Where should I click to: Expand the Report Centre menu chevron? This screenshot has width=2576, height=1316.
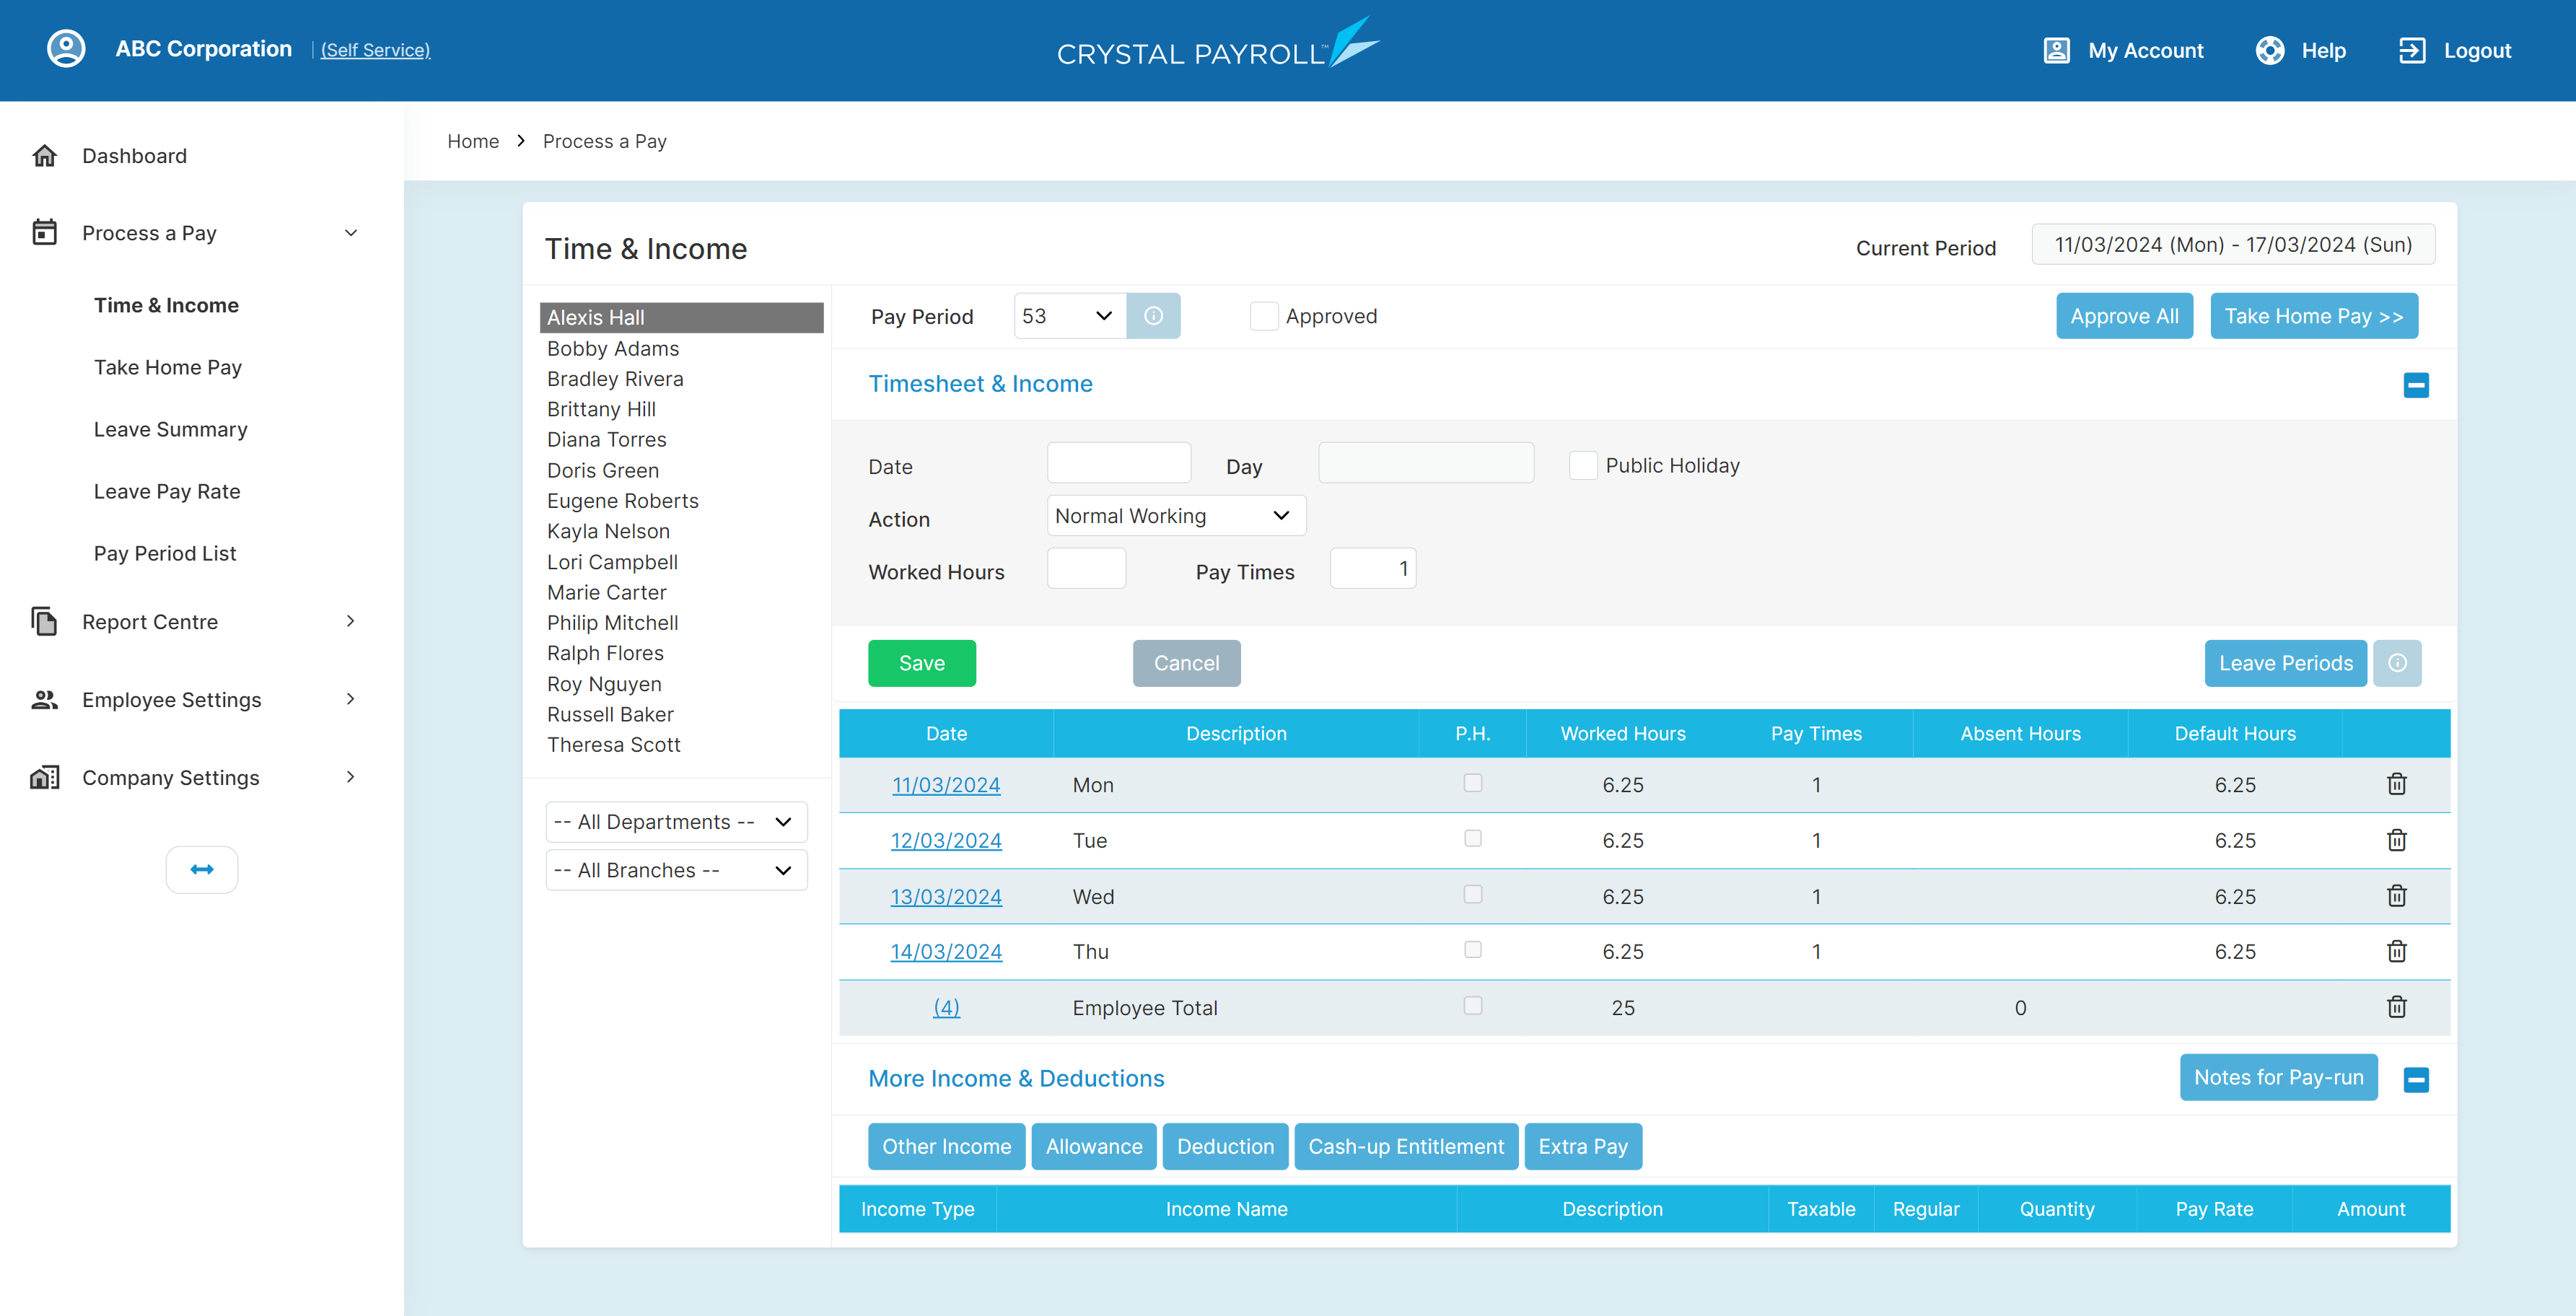point(350,621)
